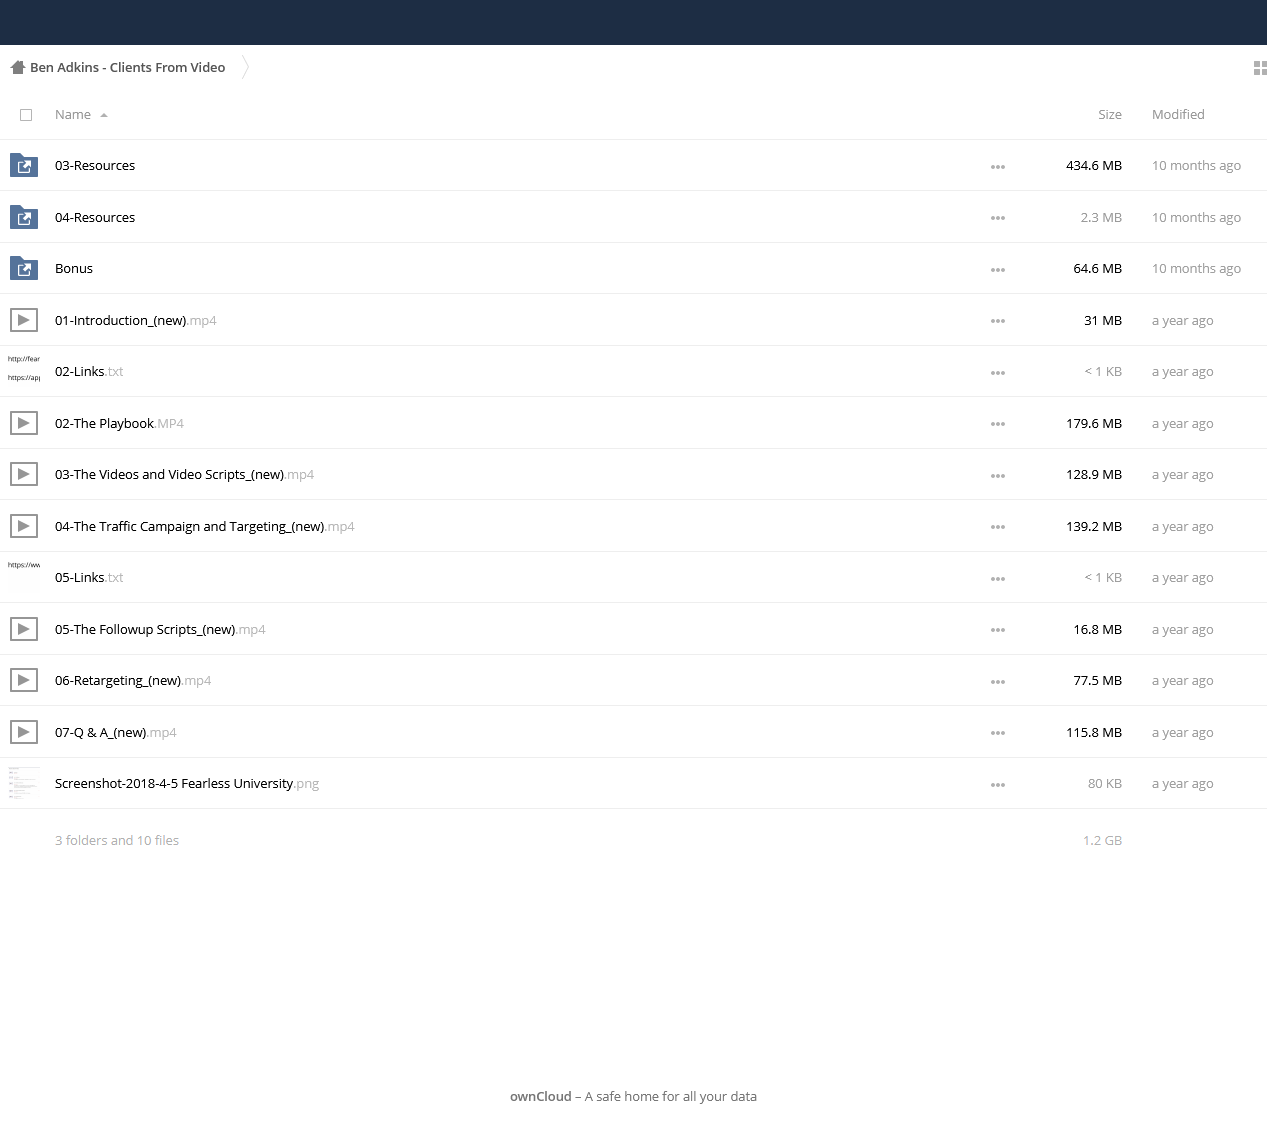Click the 434.6 MB size value
This screenshot has height=1126, width=1267.
coord(1094,165)
